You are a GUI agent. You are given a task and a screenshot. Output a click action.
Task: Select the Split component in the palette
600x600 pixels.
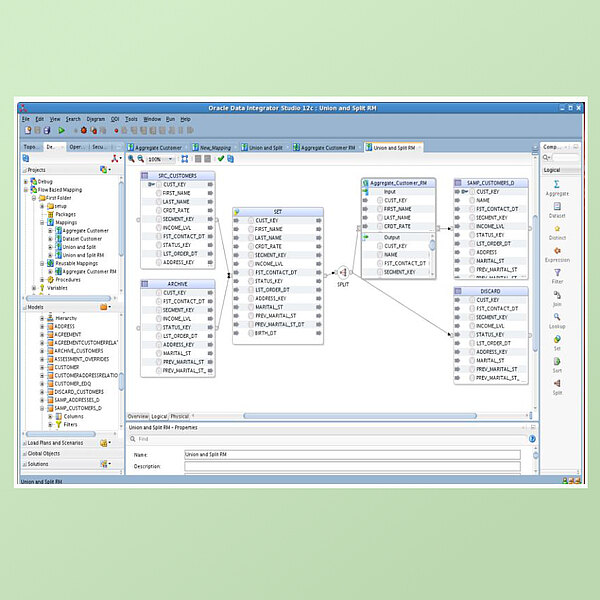click(557, 383)
